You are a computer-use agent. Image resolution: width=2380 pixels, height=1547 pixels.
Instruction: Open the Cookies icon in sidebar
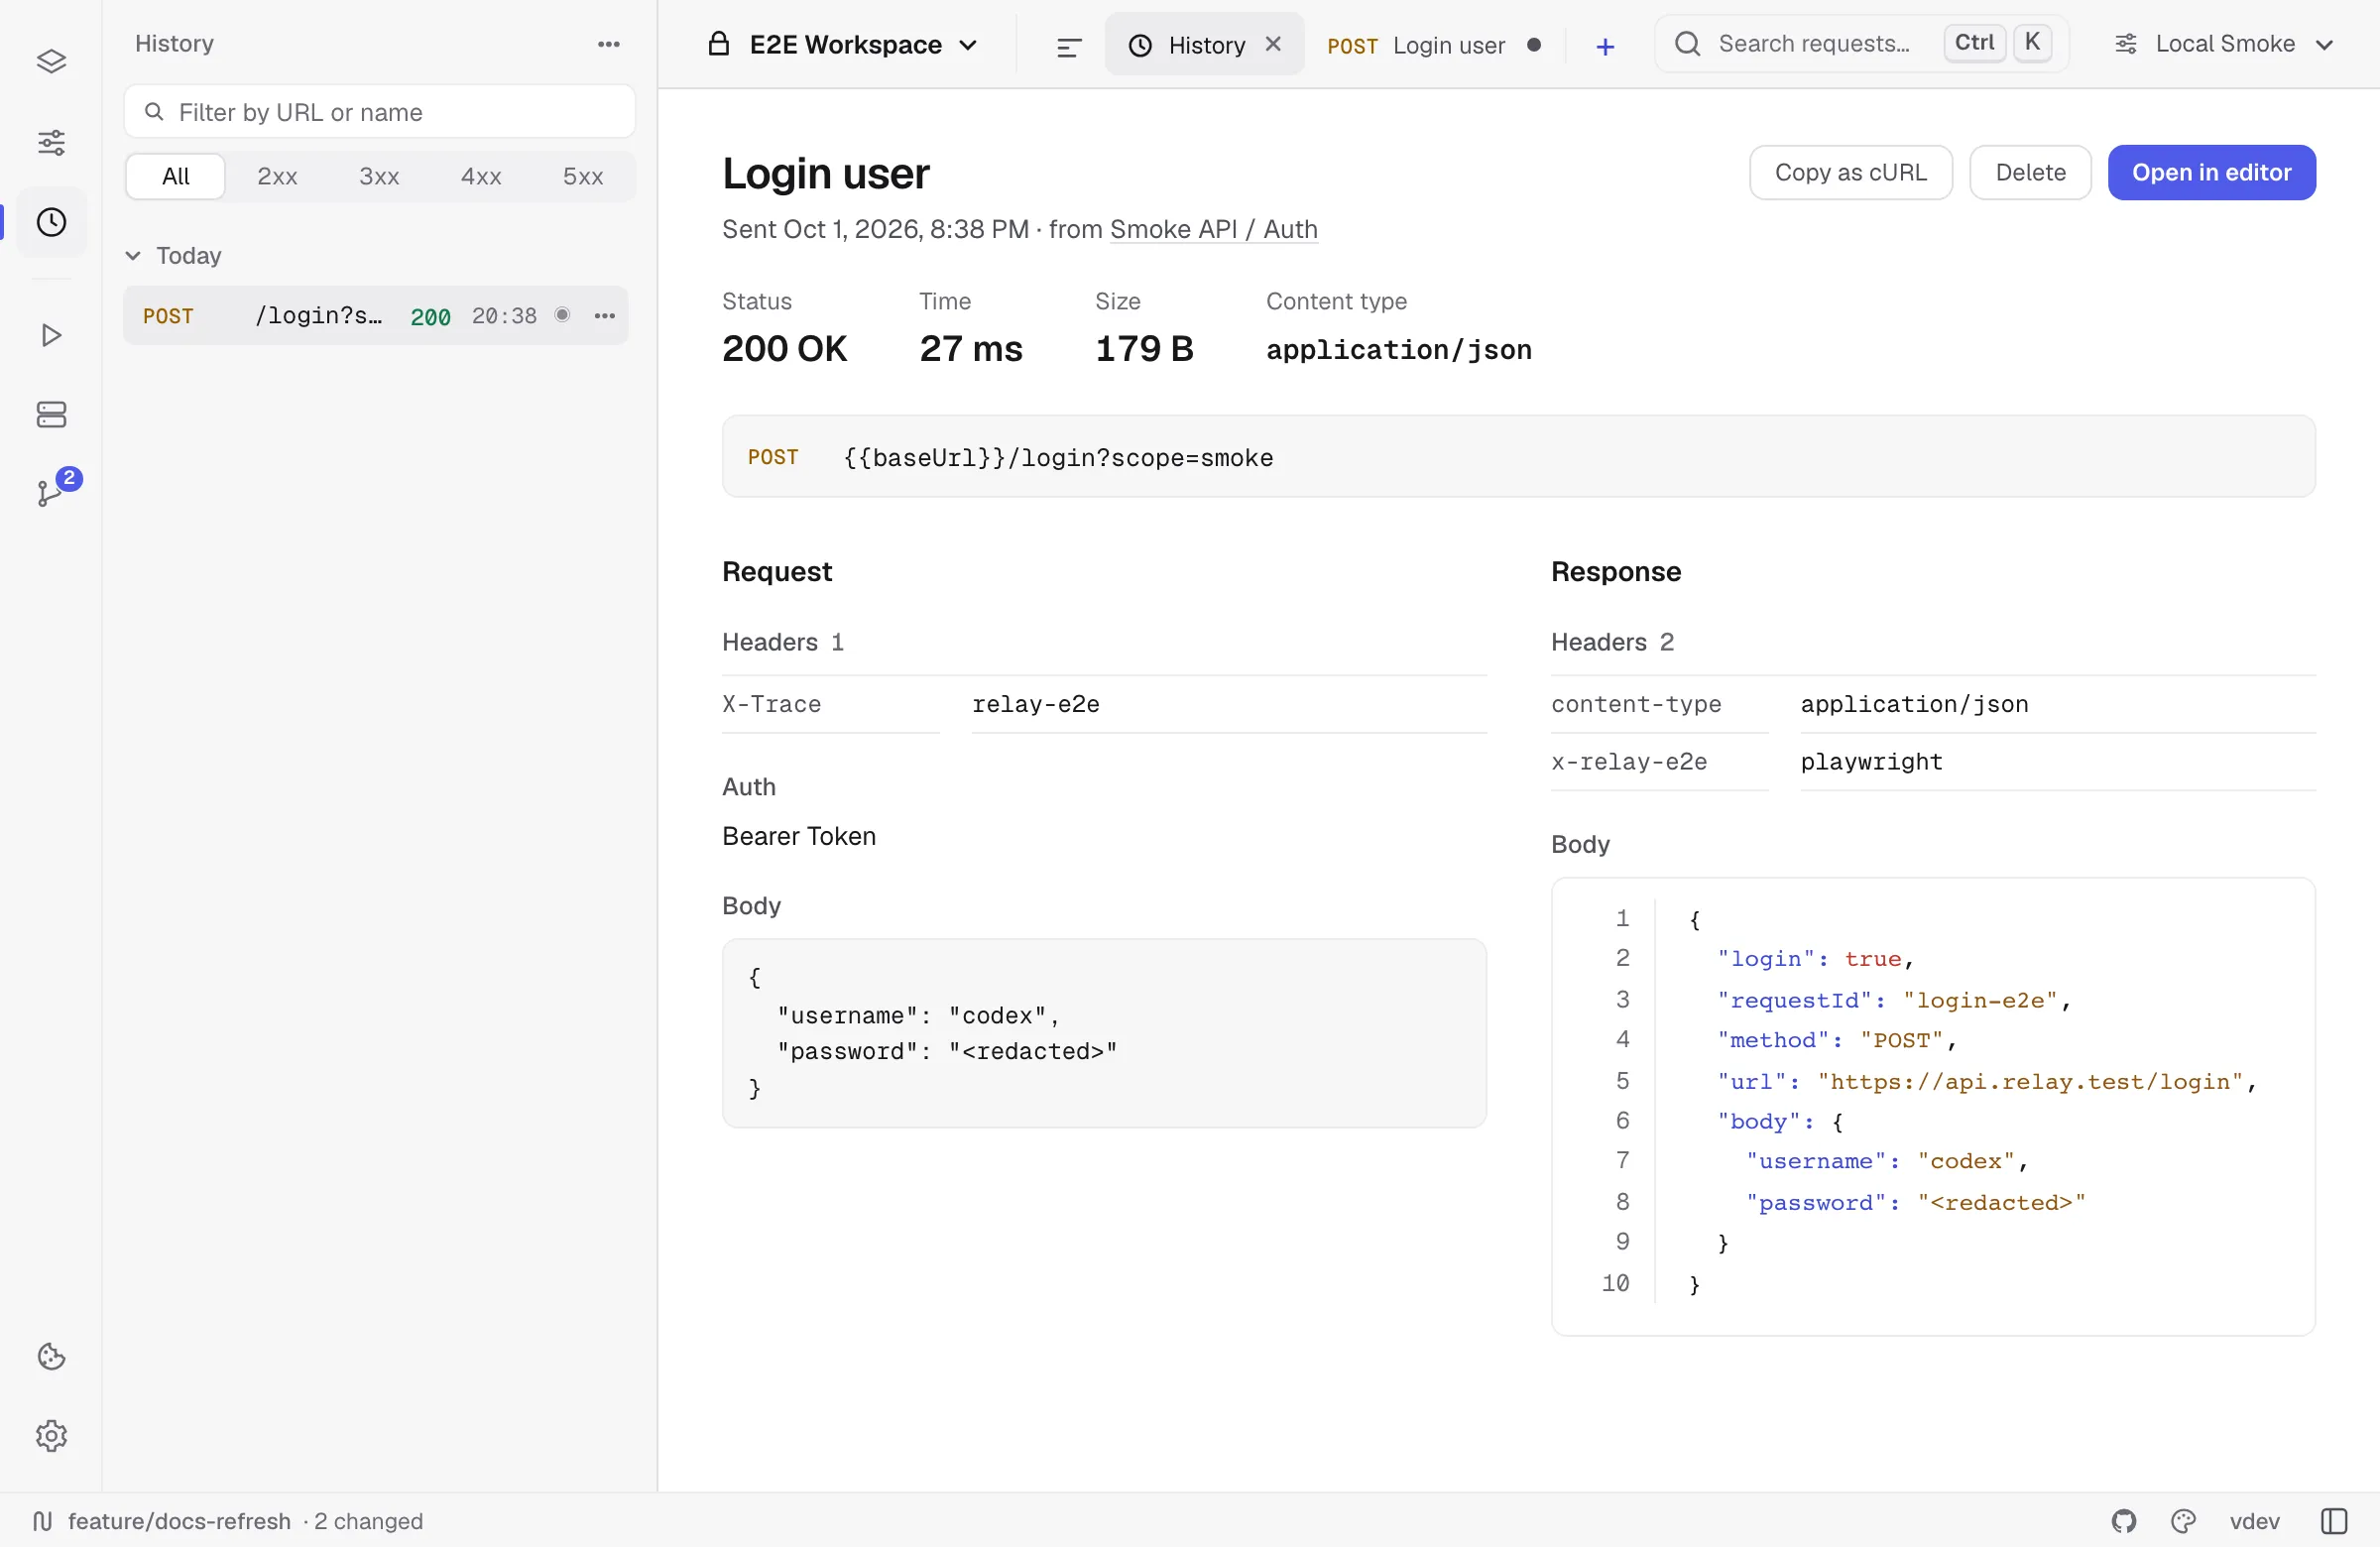pos(51,1357)
